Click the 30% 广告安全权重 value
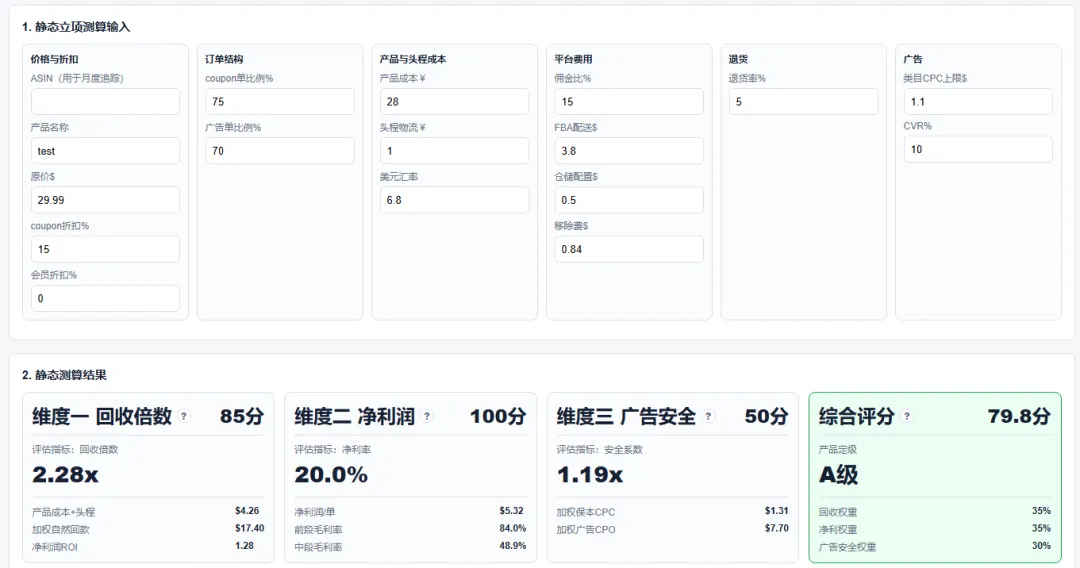The image size is (1080, 568). click(x=1041, y=545)
